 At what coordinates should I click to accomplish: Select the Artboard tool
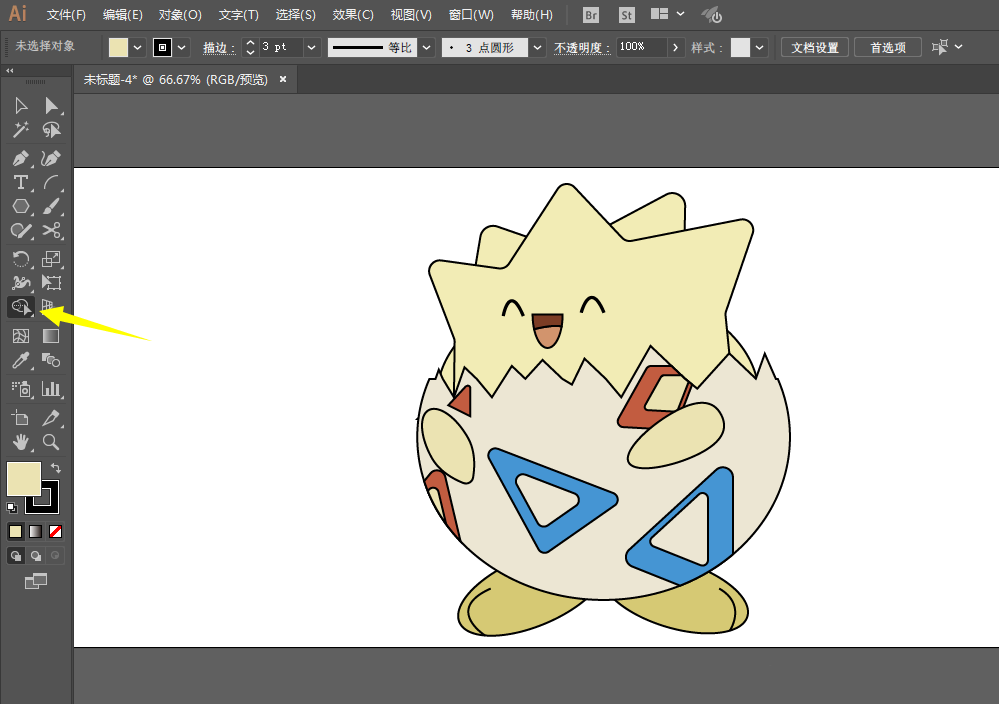click(21, 417)
